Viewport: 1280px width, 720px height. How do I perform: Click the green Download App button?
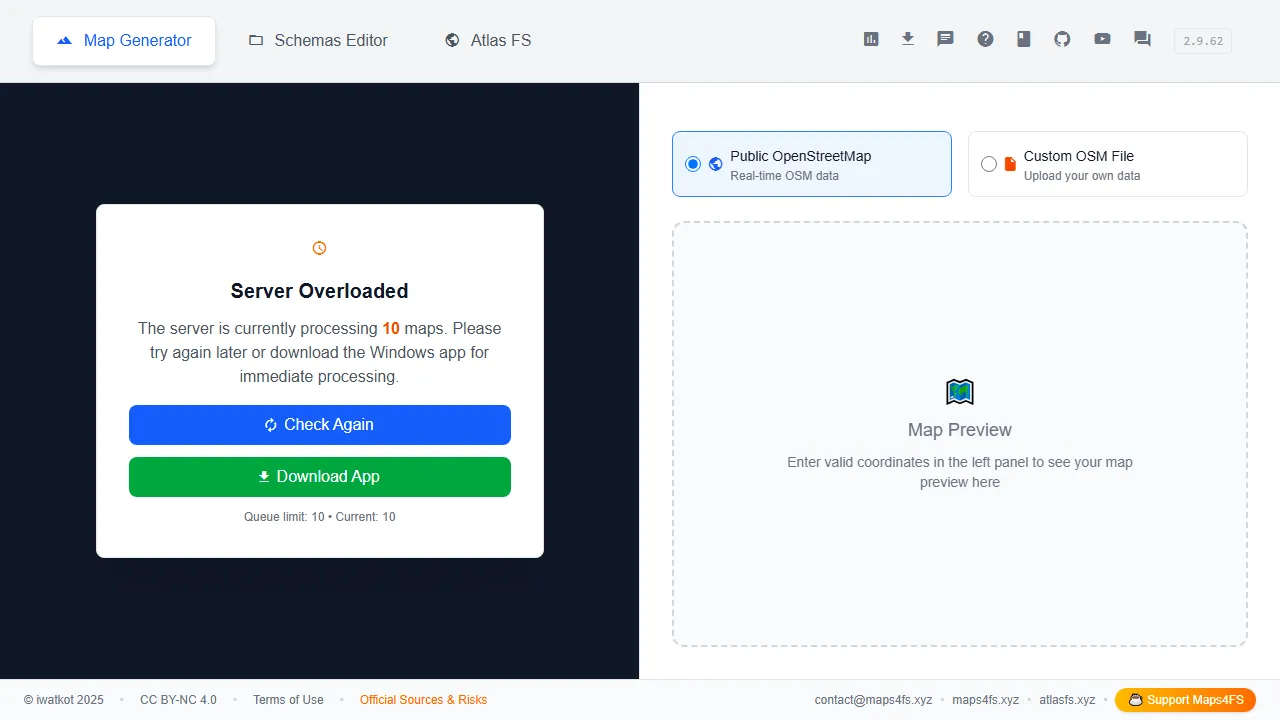click(320, 477)
